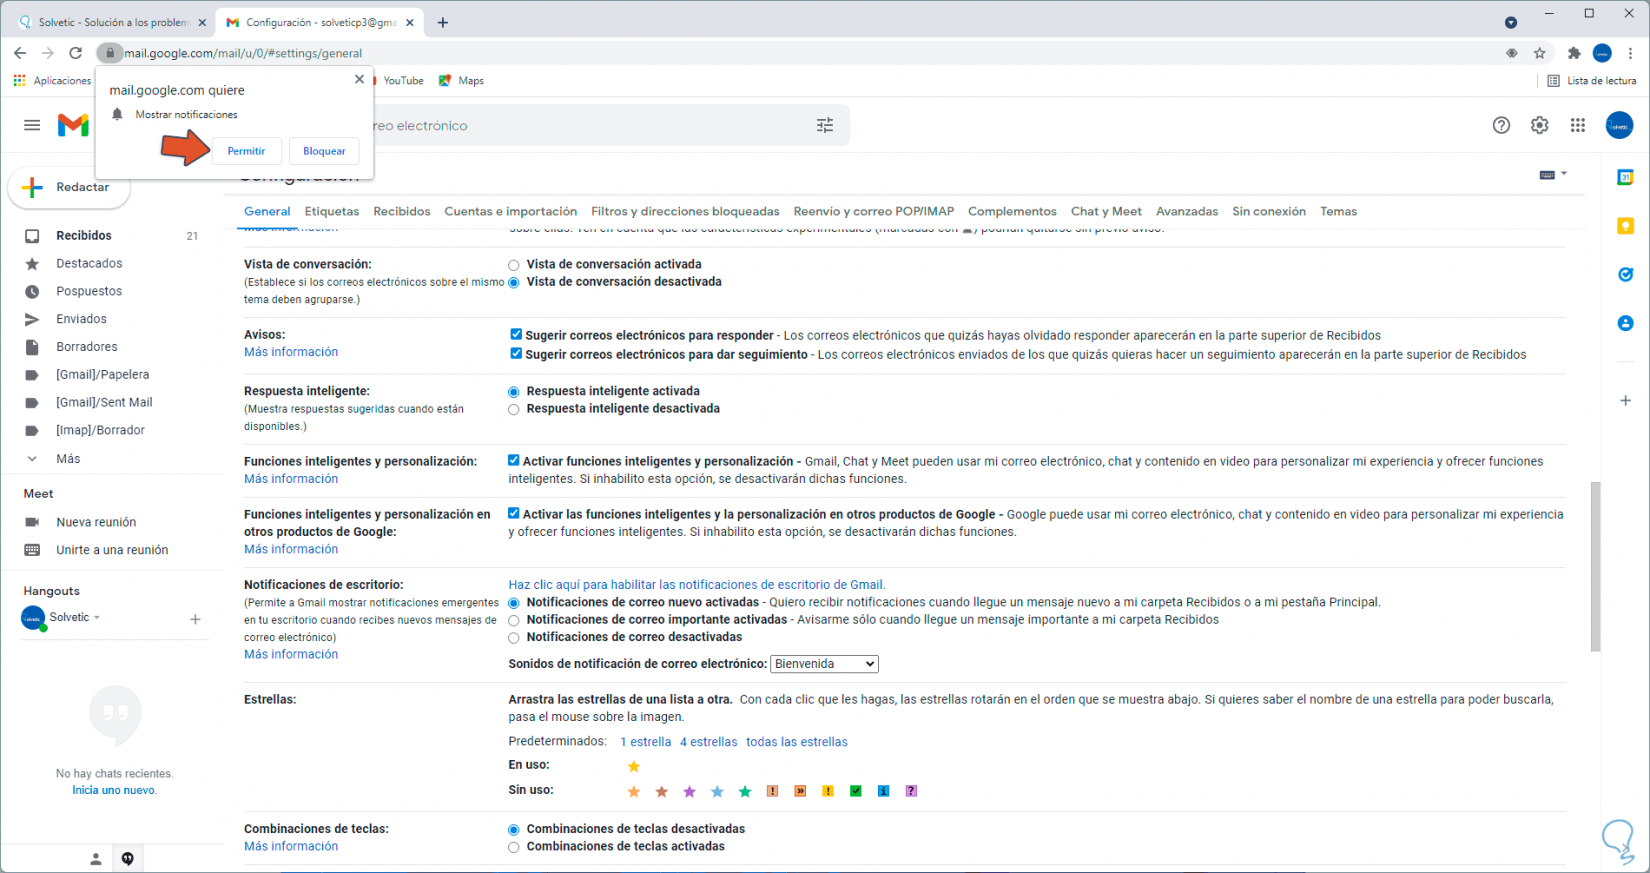Image resolution: width=1650 pixels, height=873 pixels.
Task: Open Contacts in the side panel
Action: pos(1626,323)
